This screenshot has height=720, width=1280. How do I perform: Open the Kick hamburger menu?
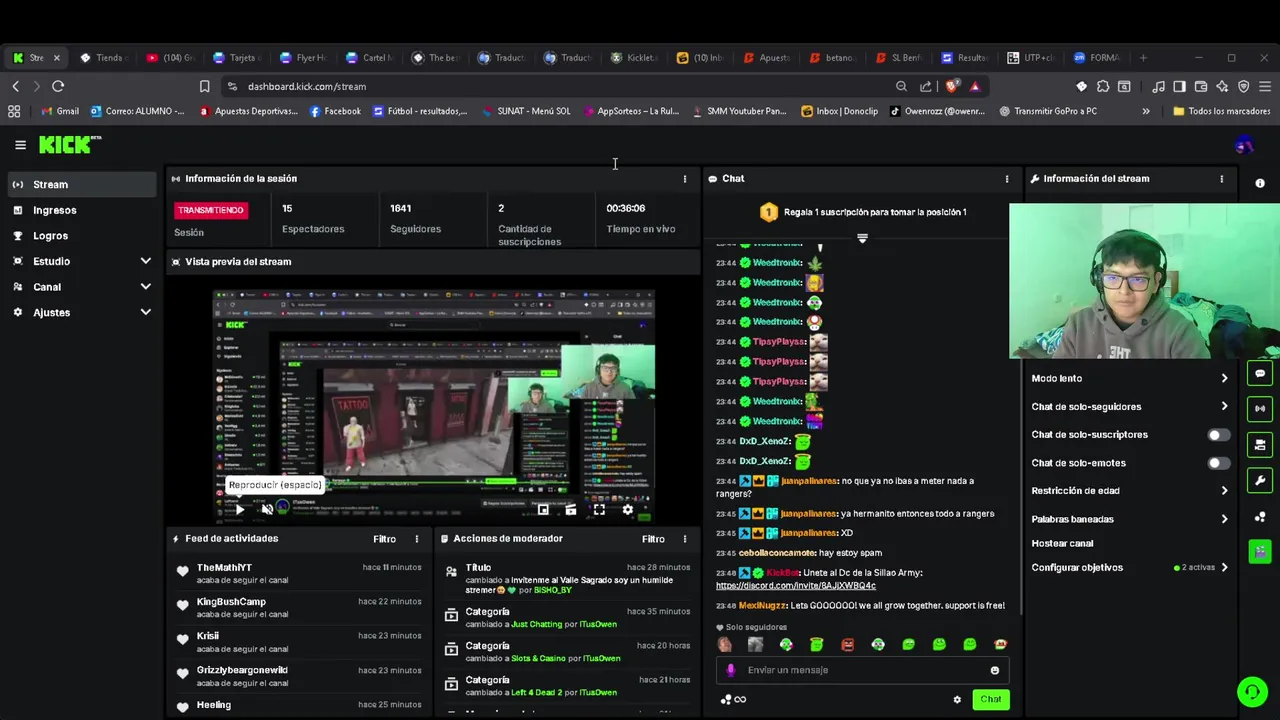coord(20,145)
